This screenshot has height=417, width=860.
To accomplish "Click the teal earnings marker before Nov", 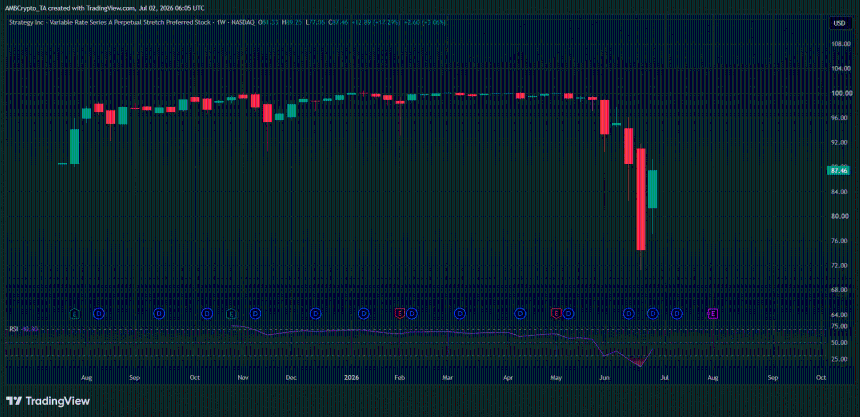I will [x=231, y=313].
